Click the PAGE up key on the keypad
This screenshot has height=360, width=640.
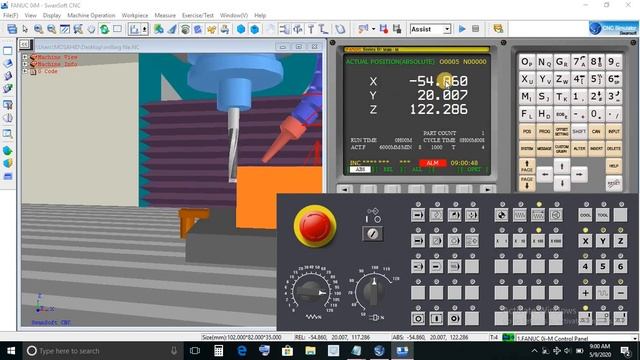[527, 166]
